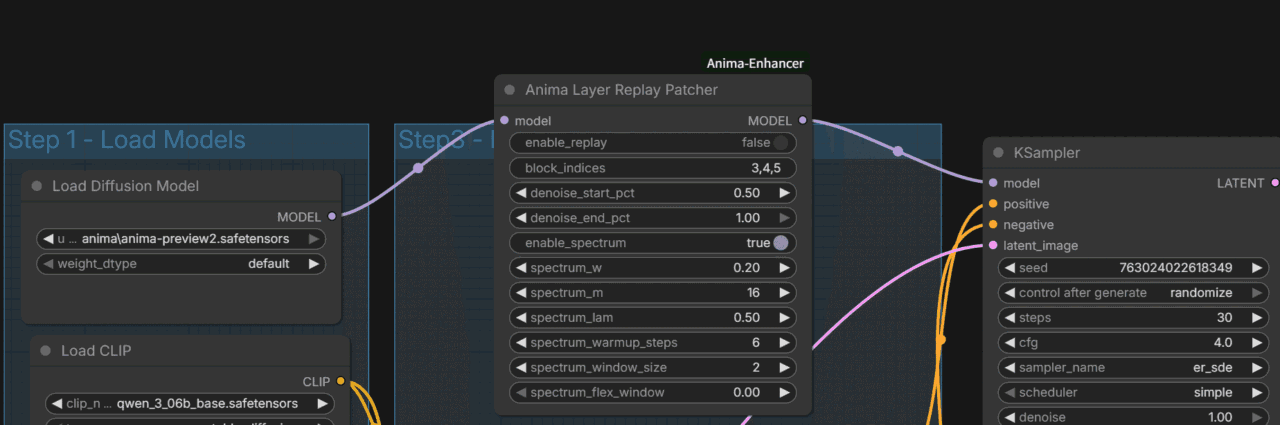Decrease cfg value with left arrow
Screen dimensions: 1280x425
1008,343
